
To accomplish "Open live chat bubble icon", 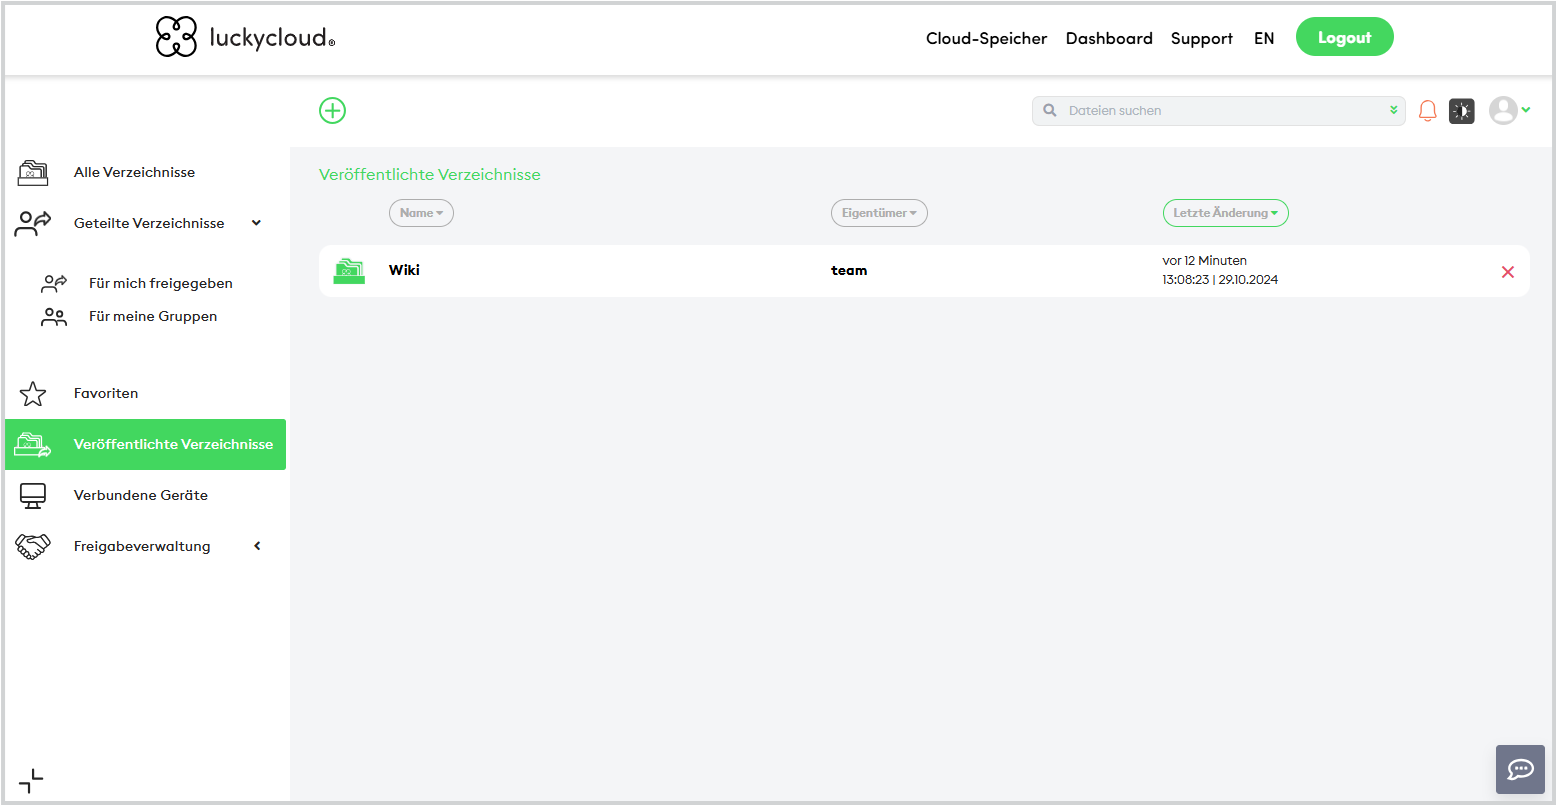I will (x=1521, y=769).
